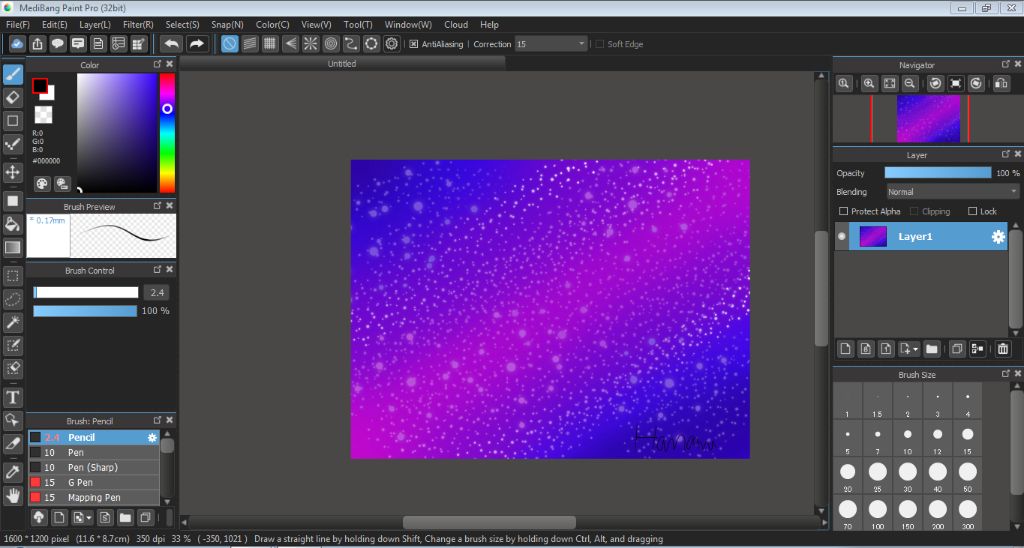Click the flip view icon in Navigator
Viewport: 1024px width, 548px height.
pos(1001,83)
